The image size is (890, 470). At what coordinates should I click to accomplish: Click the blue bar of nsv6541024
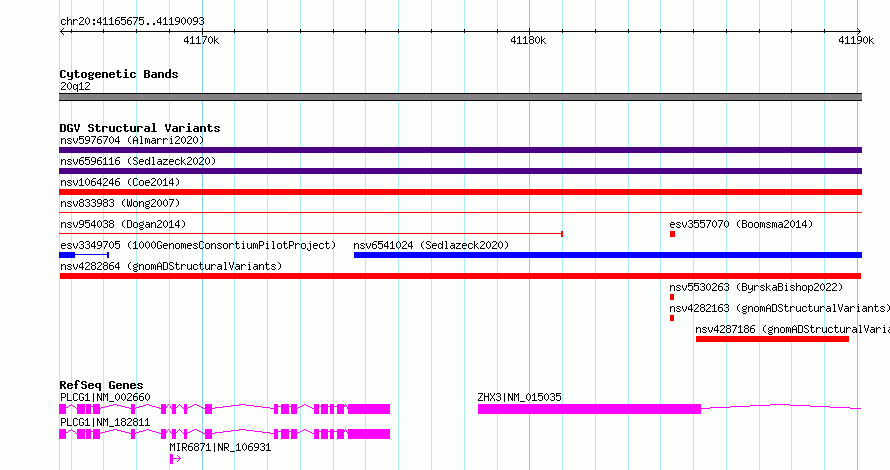pyautogui.click(x=608, y=255)
